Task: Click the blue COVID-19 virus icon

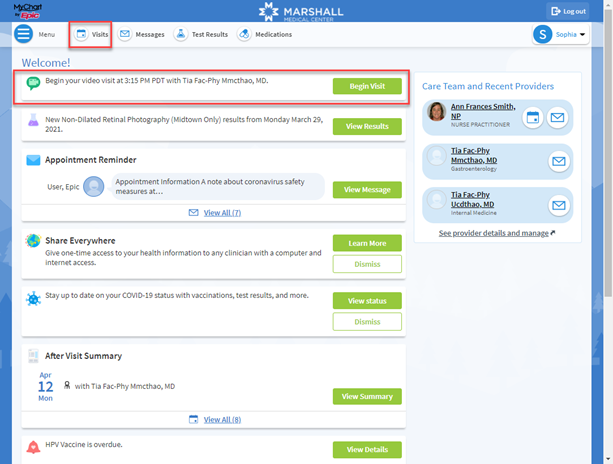Action: click(x=33, y=299)
